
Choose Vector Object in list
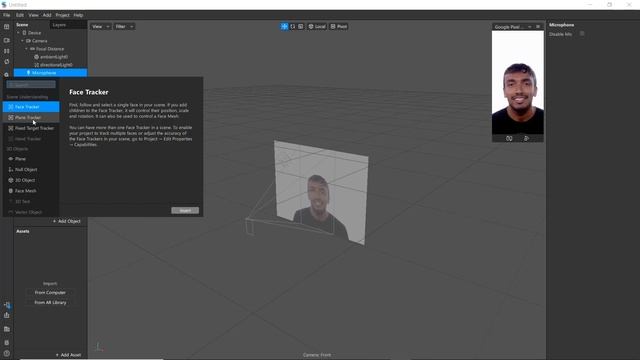pyautogui.click(x=31, y=212)
